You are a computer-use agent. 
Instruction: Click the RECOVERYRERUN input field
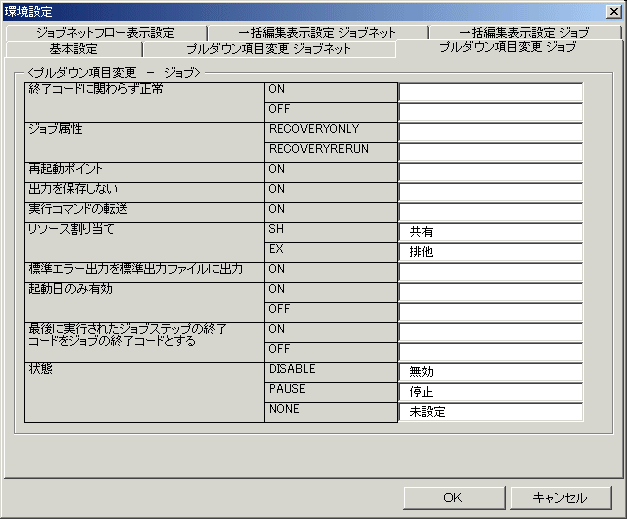(490, 152)
